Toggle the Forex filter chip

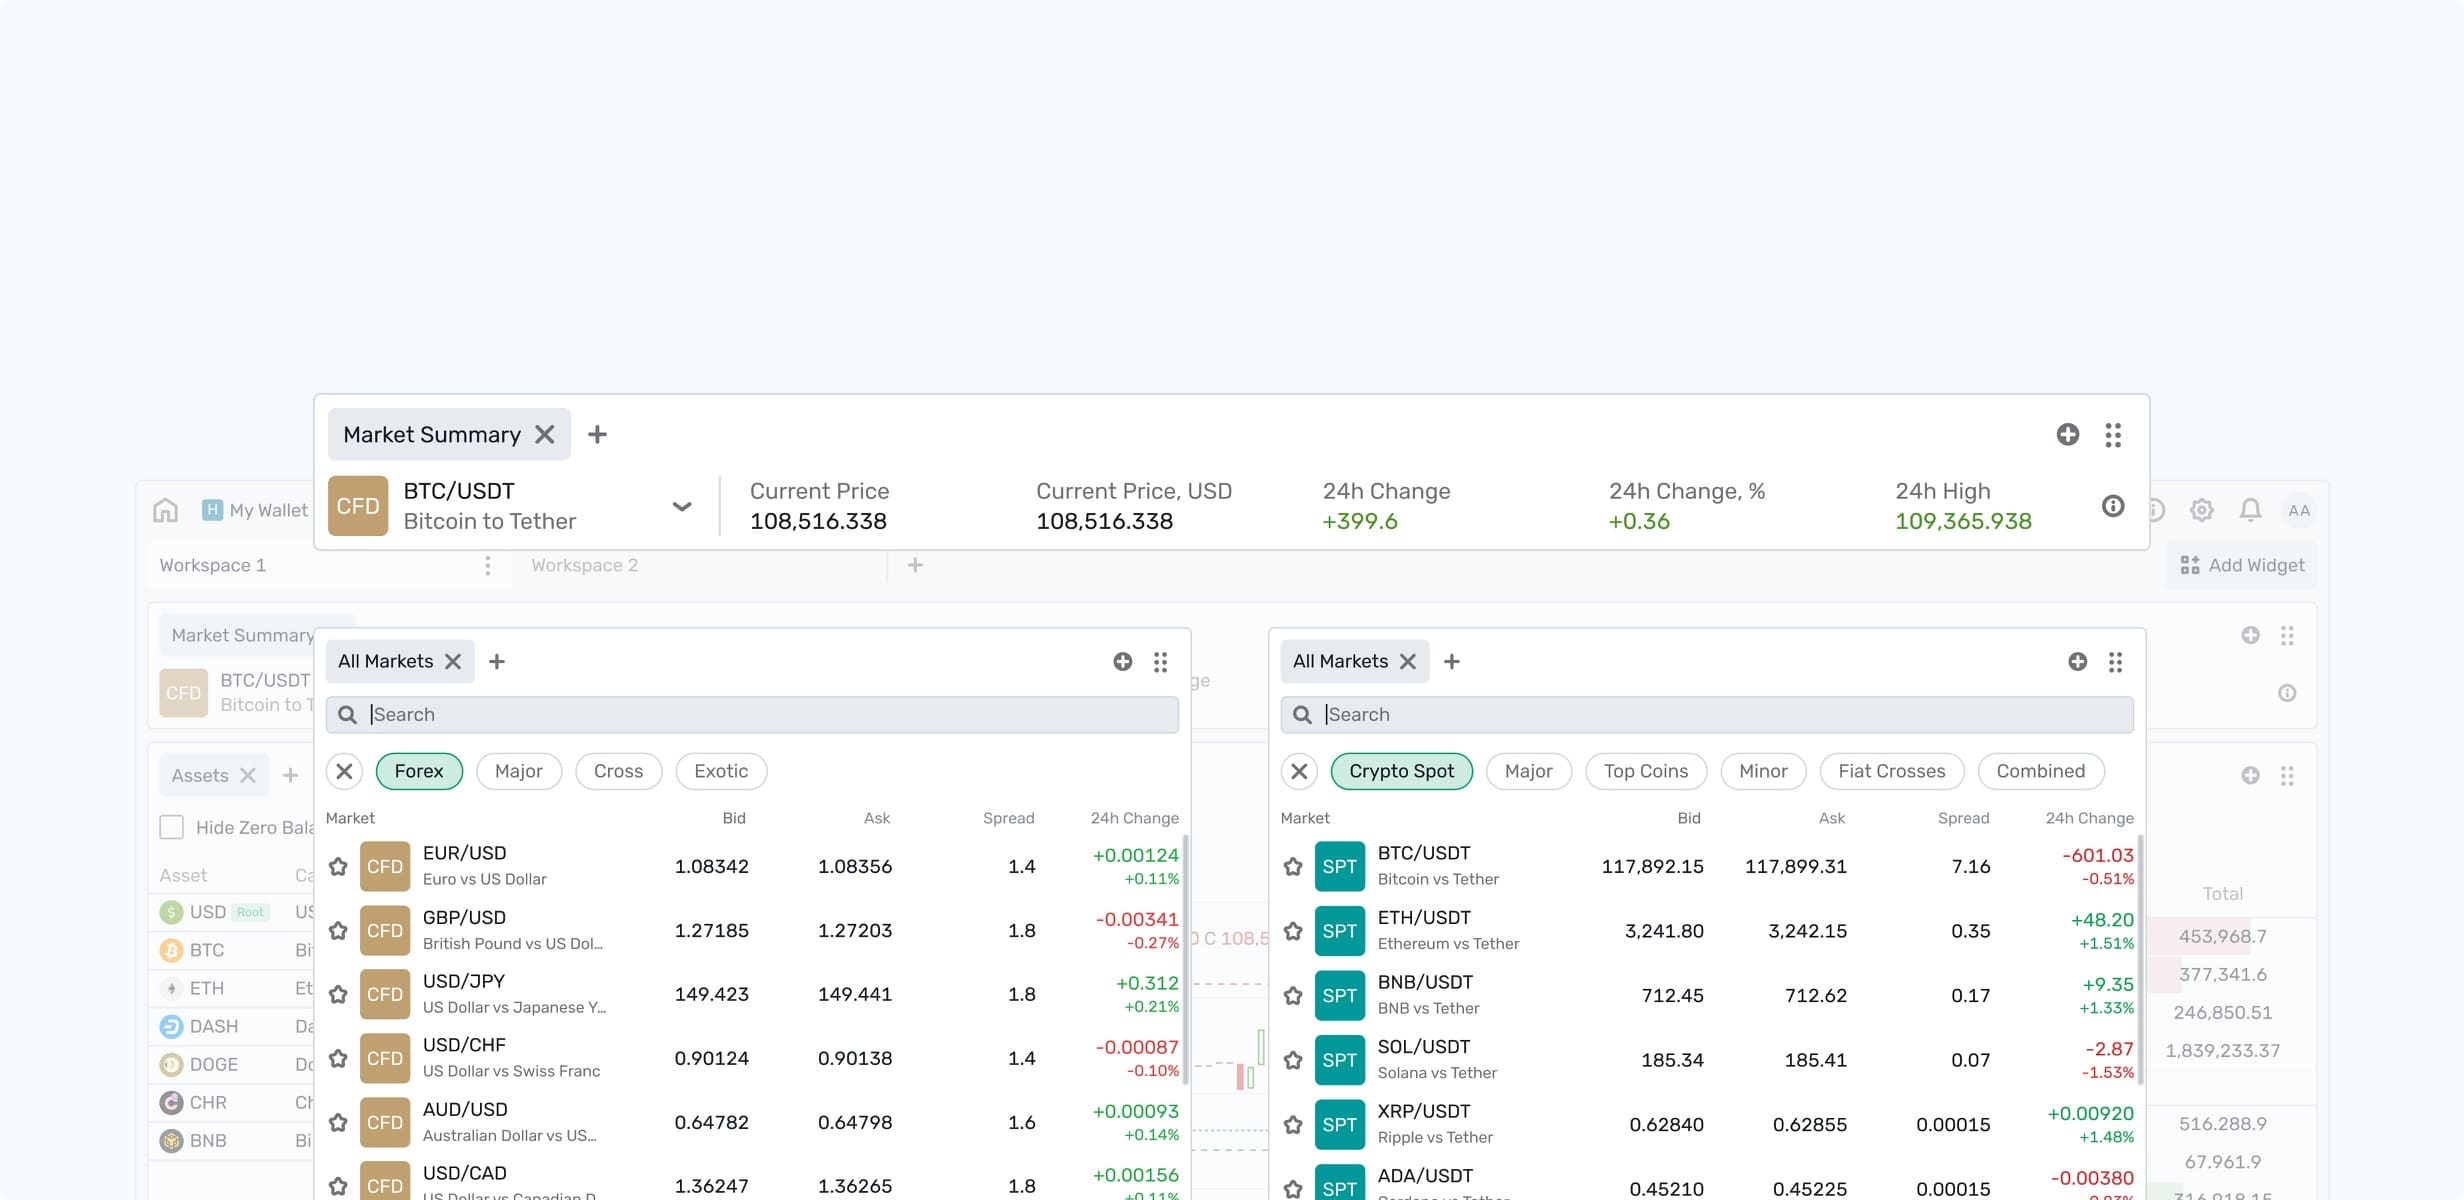419,771
